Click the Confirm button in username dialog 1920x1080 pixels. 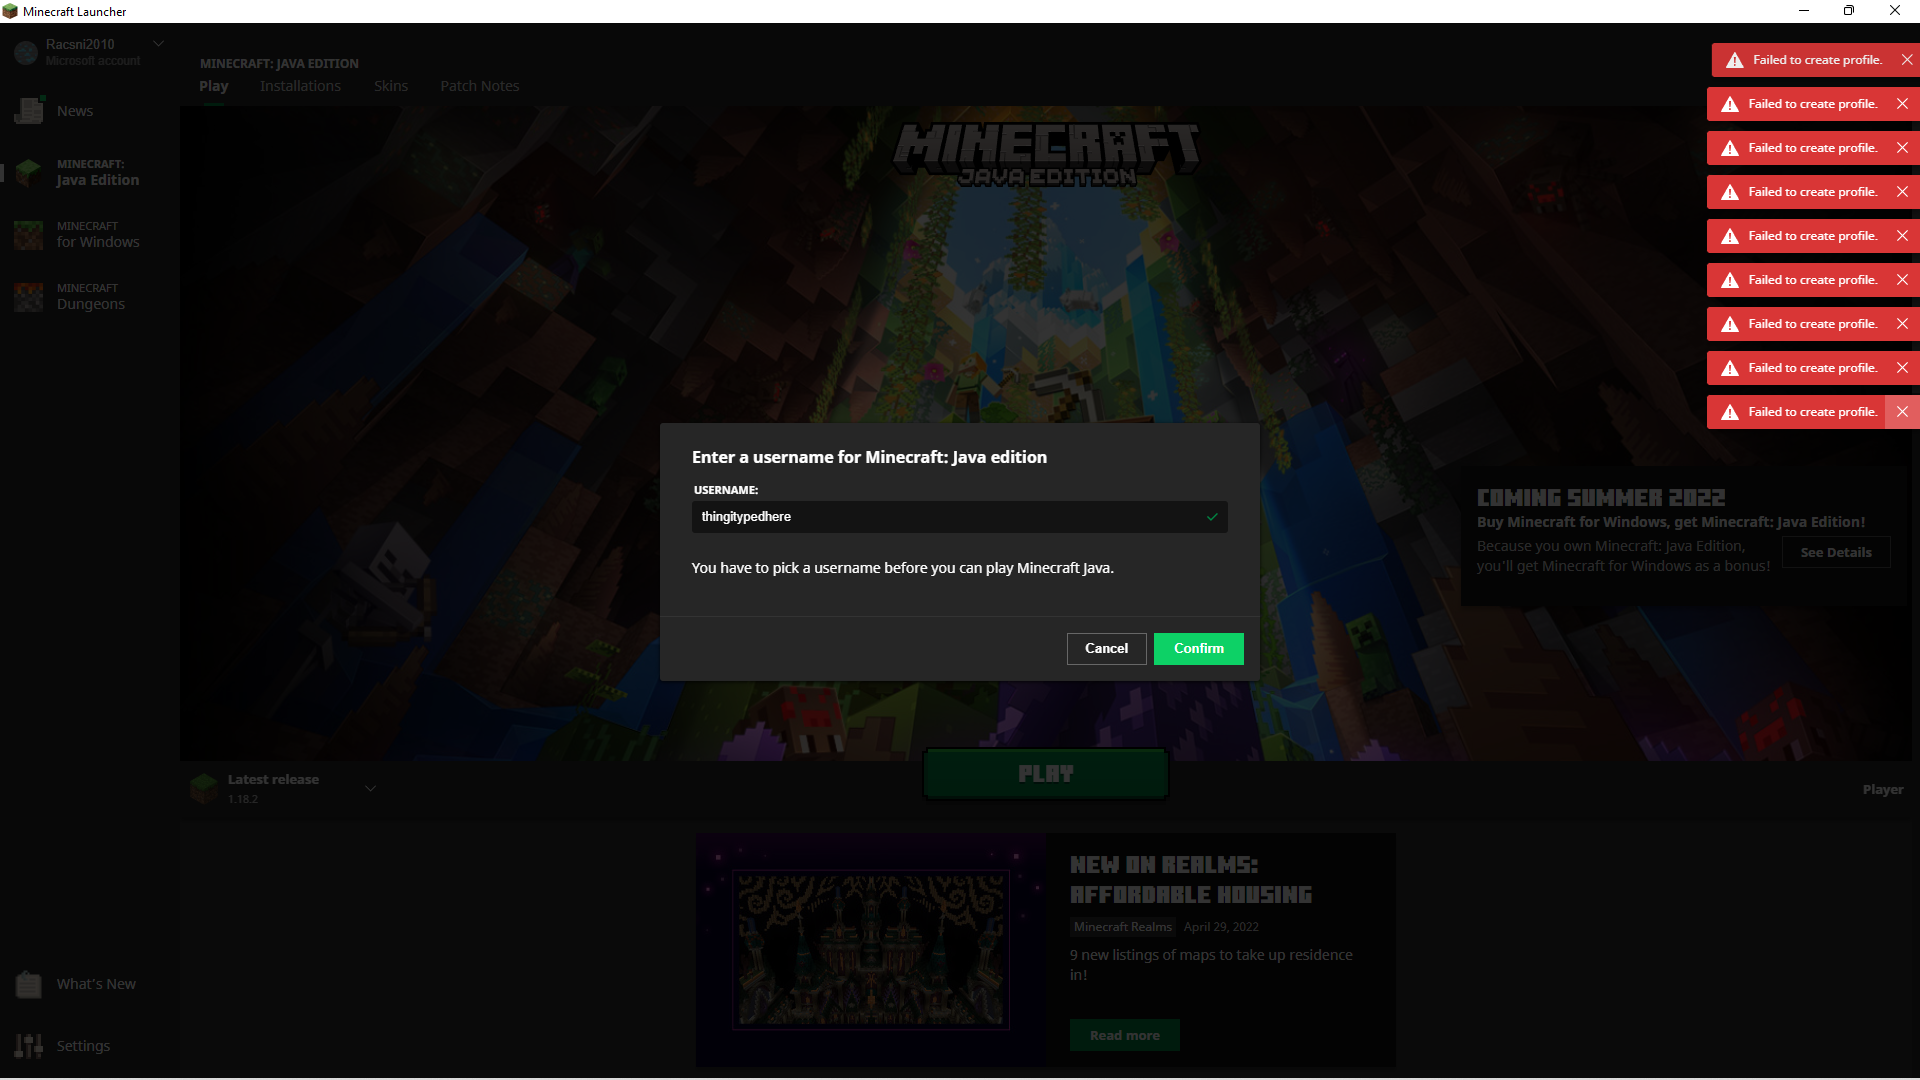(1198, 649)
